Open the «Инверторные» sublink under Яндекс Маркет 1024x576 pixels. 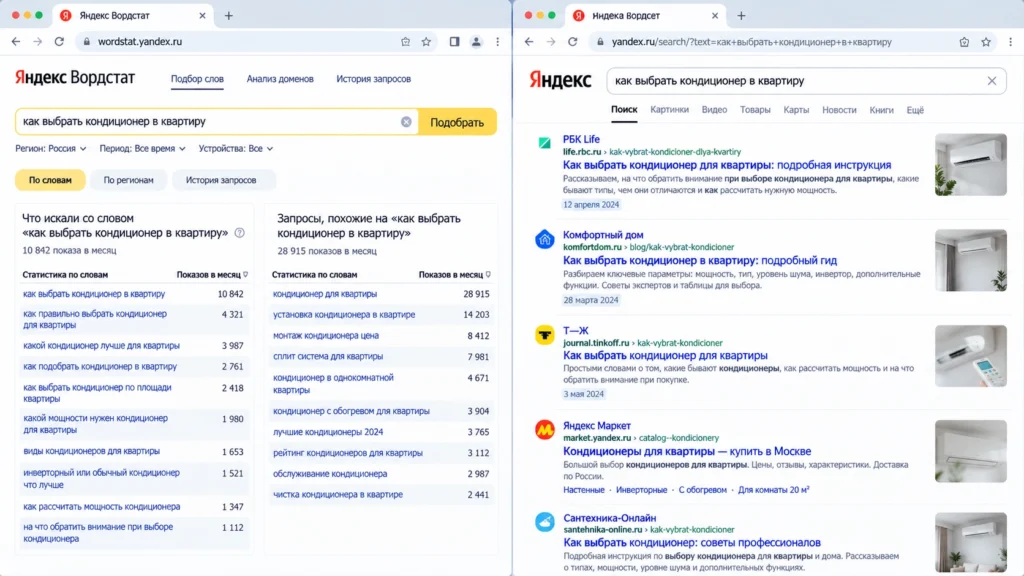(641, 490)
